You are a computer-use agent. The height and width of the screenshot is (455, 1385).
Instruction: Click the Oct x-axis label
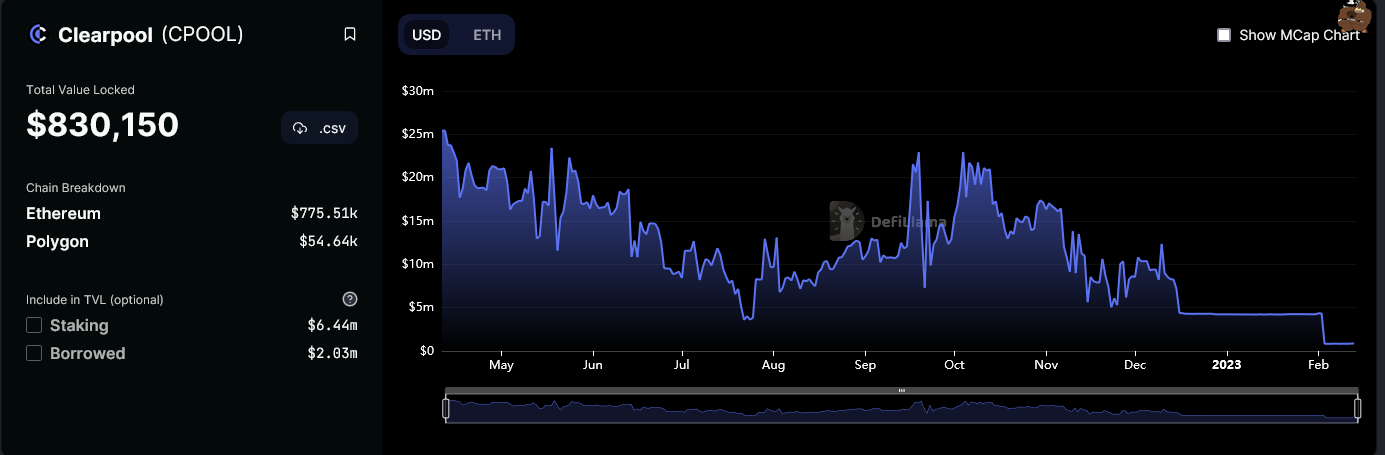(x=955, y=365)
